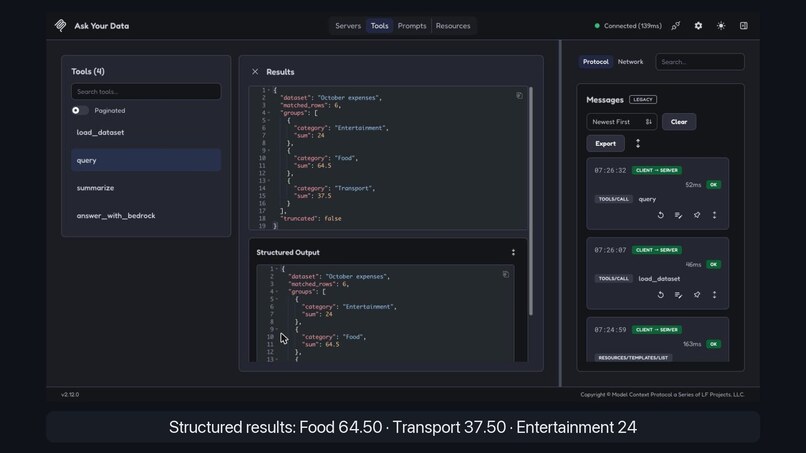Click the Ask Your Data logo icon
This screenshot has width=806, height=453.
pos(61,26)
